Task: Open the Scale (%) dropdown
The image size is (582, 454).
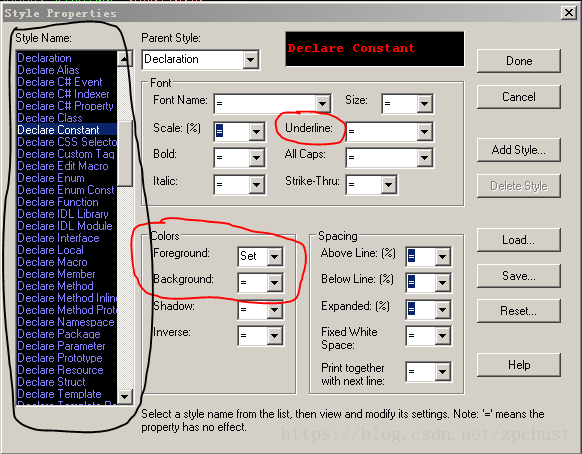Action: [256, 131]
